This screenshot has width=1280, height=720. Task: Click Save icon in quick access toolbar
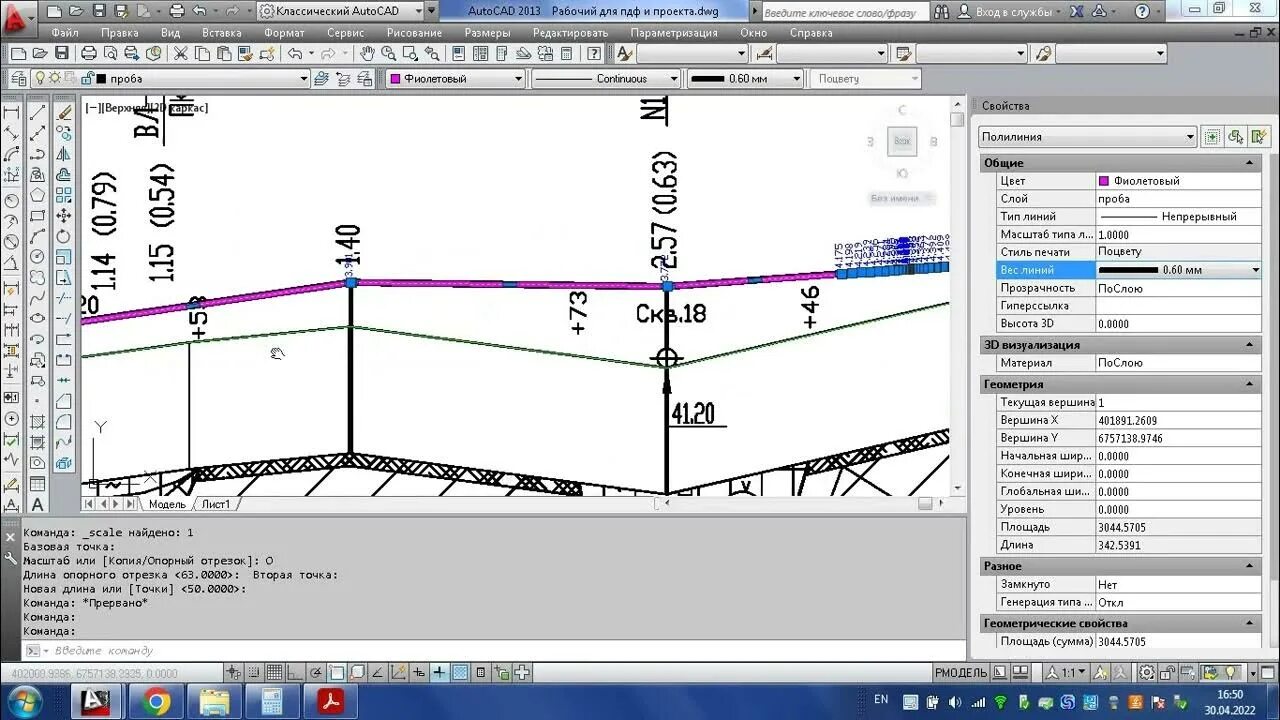(x=99, y=11)
